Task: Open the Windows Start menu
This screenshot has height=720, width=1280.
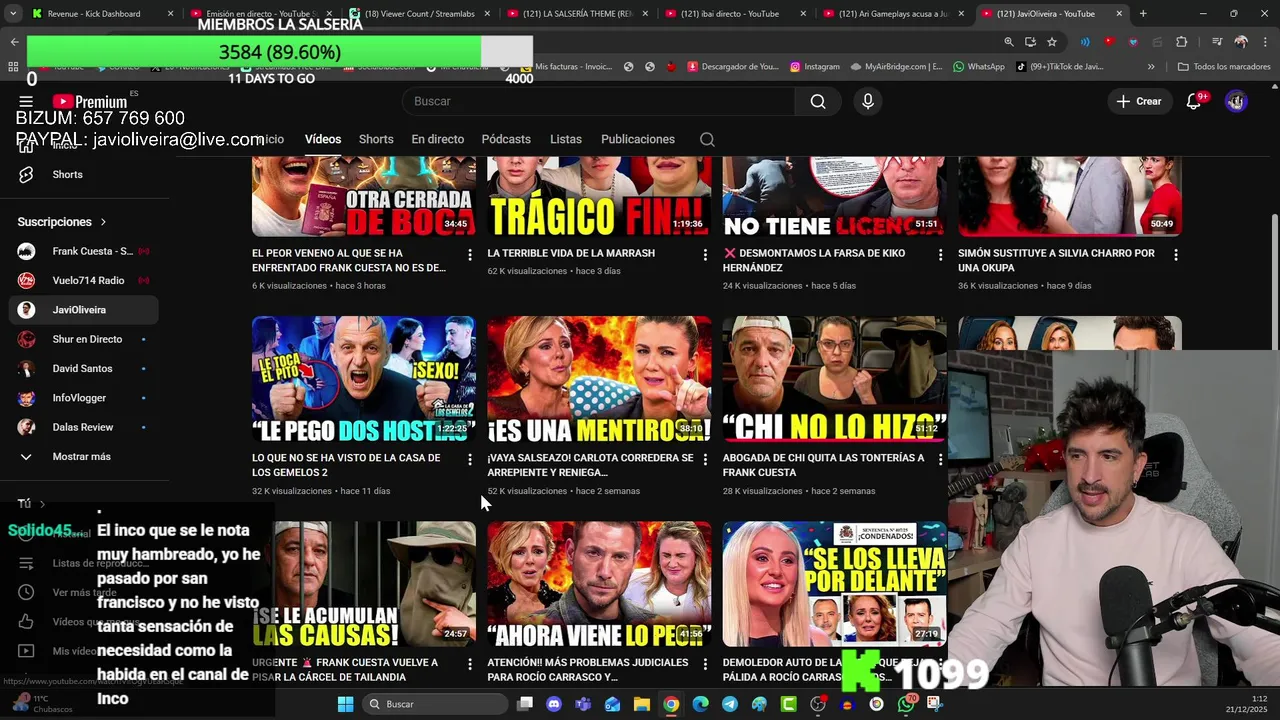Action: (345, 704)
